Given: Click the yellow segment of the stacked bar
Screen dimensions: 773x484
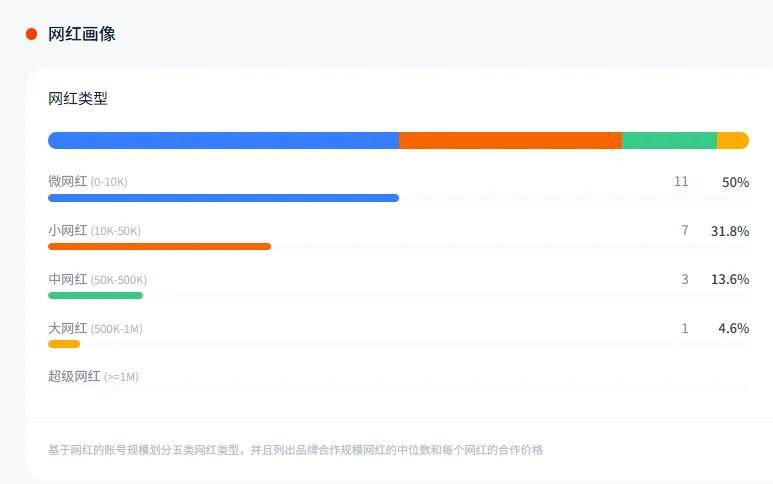Looking at the screenshot, I should click(733, 141).
